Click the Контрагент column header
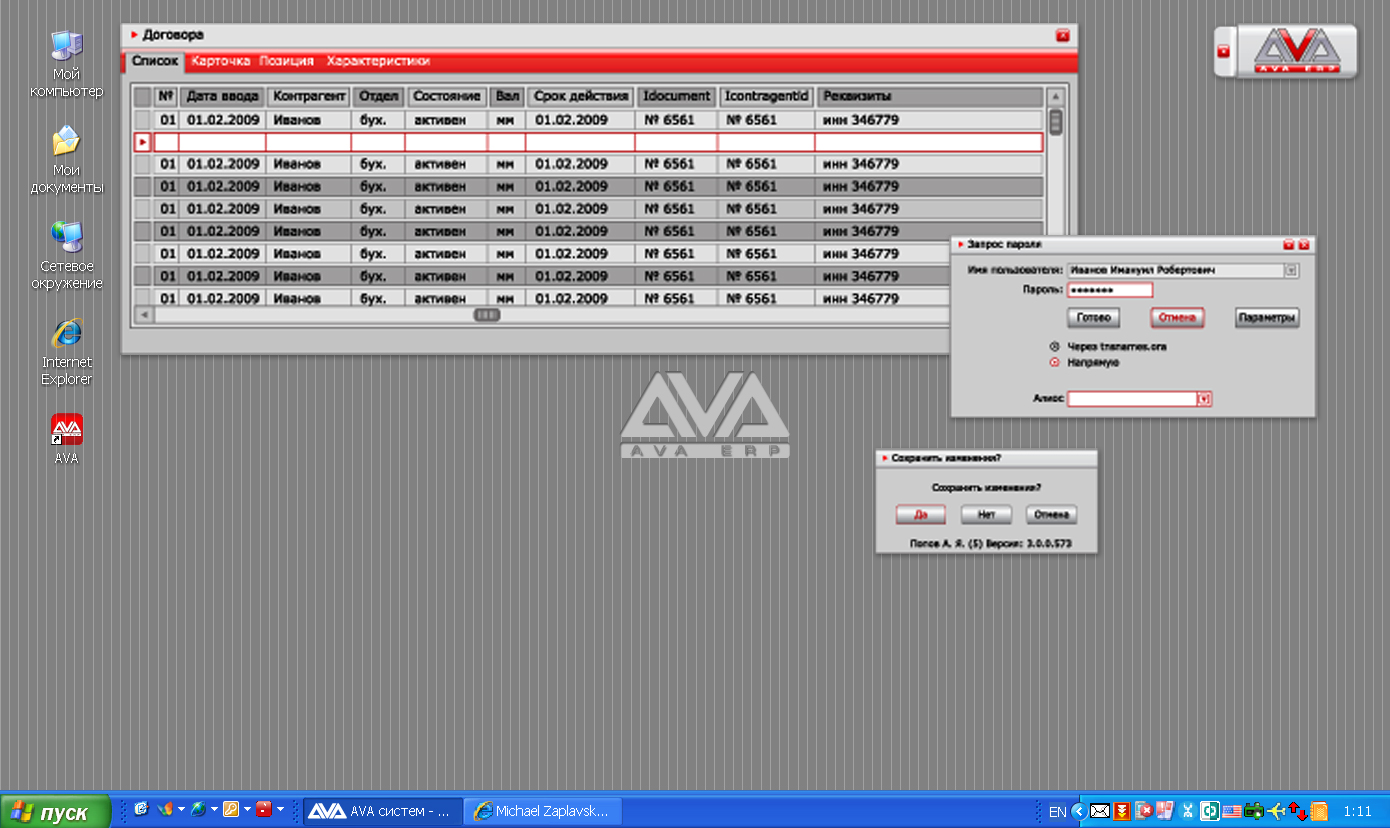The image size is (1390, 828). [x=309, y=97]
